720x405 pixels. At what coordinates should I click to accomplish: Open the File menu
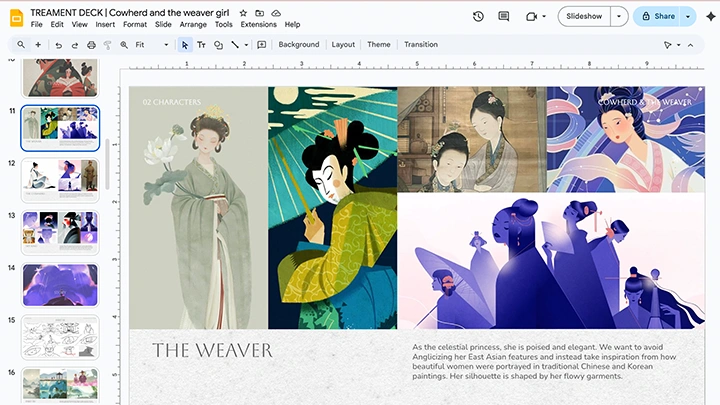[36, 25]
